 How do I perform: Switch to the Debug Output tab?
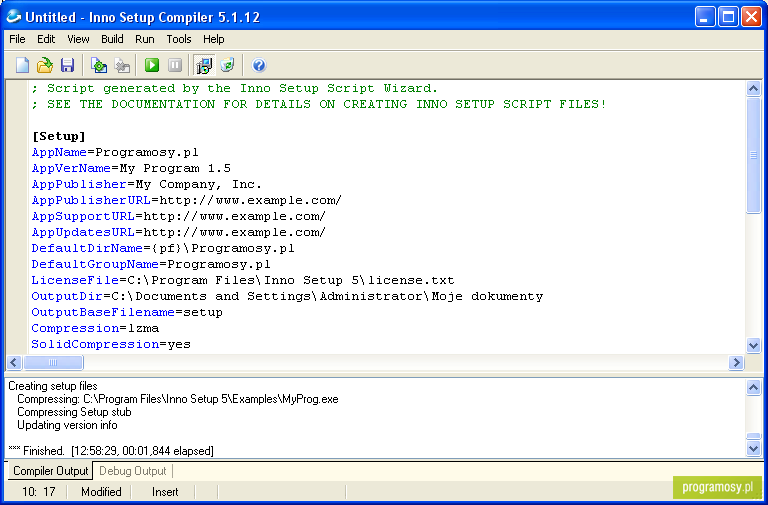[x=133, y=471]
